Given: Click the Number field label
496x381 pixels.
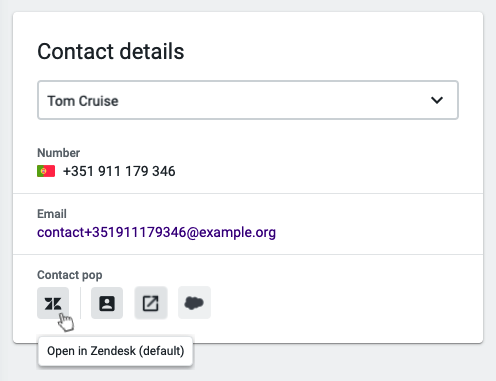Looking at the screenshot, I should (58, 153).
